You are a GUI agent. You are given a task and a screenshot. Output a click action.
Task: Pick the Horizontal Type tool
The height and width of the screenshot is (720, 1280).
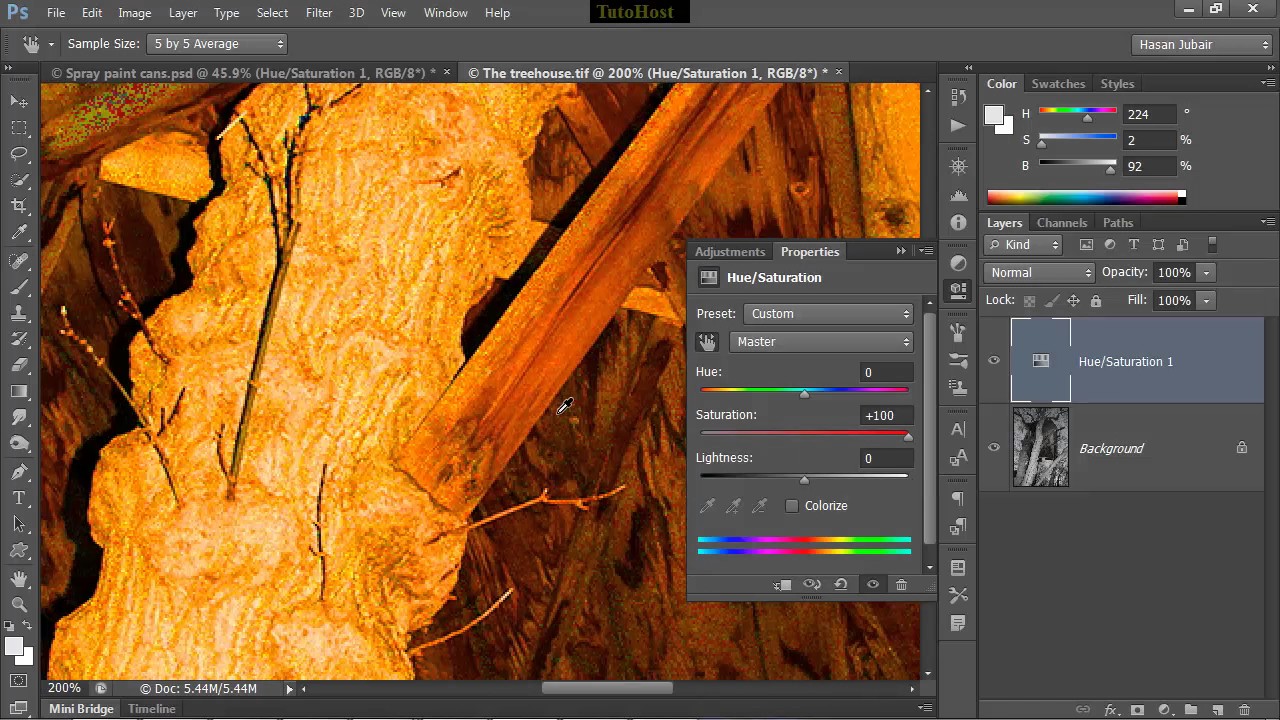[x=19, y=498]
